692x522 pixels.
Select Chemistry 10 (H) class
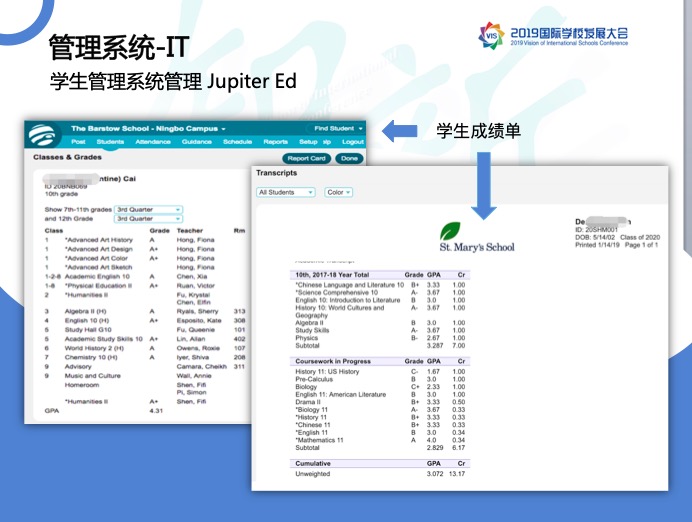click(x=91, y=357)
